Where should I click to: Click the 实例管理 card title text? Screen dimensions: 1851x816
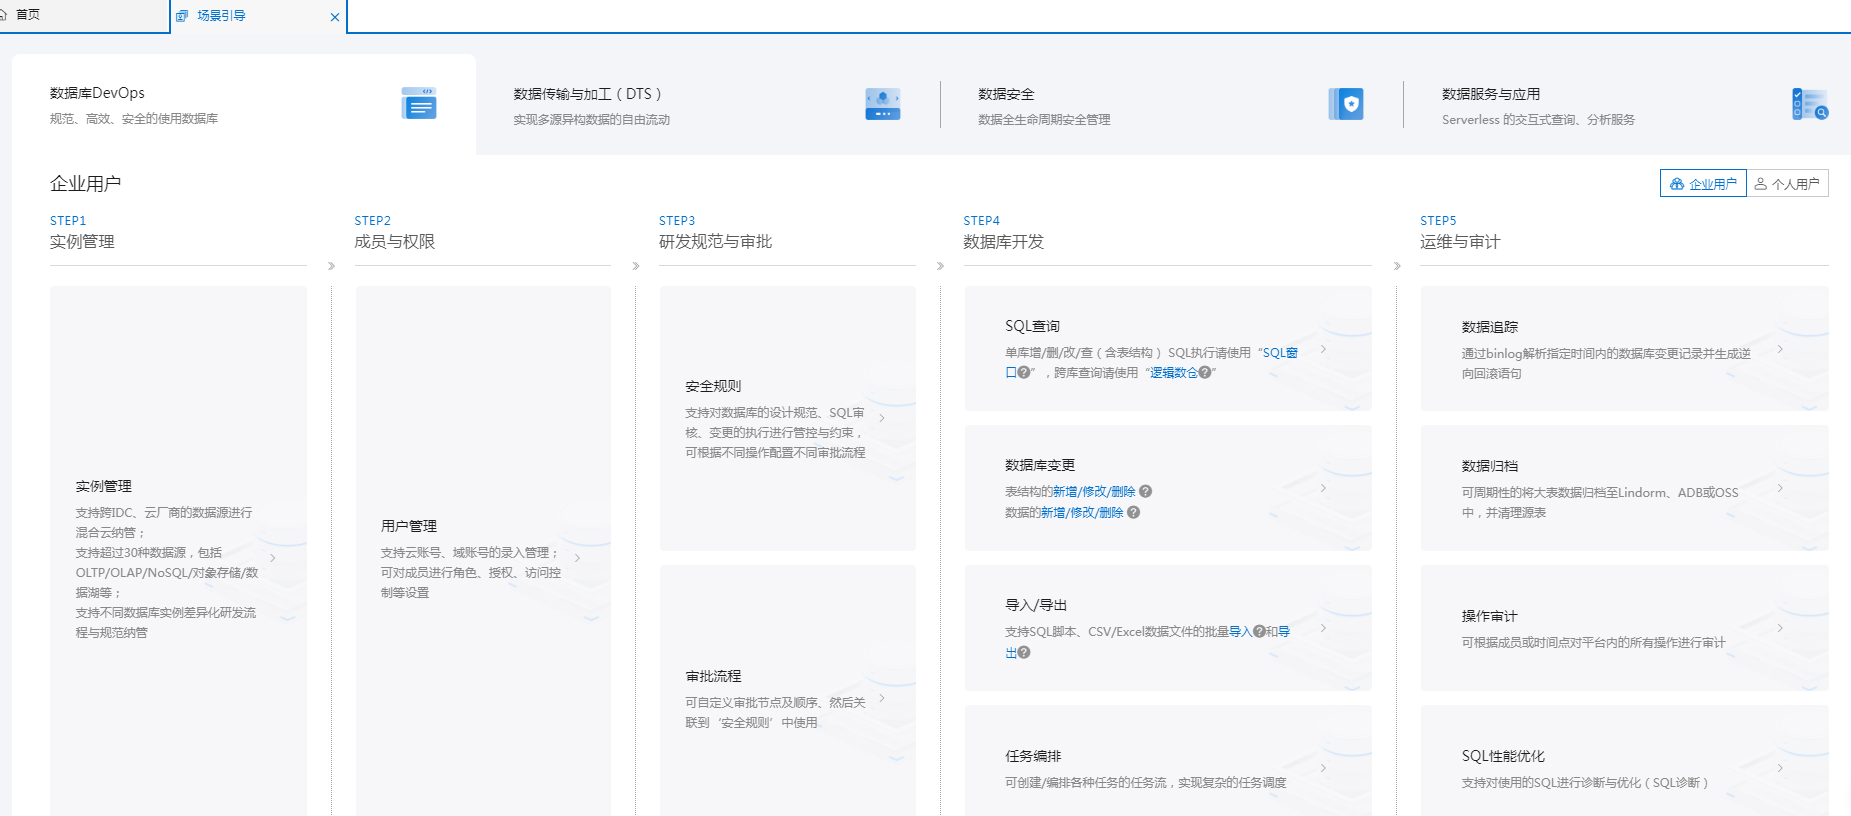click(x=104, y=486)
